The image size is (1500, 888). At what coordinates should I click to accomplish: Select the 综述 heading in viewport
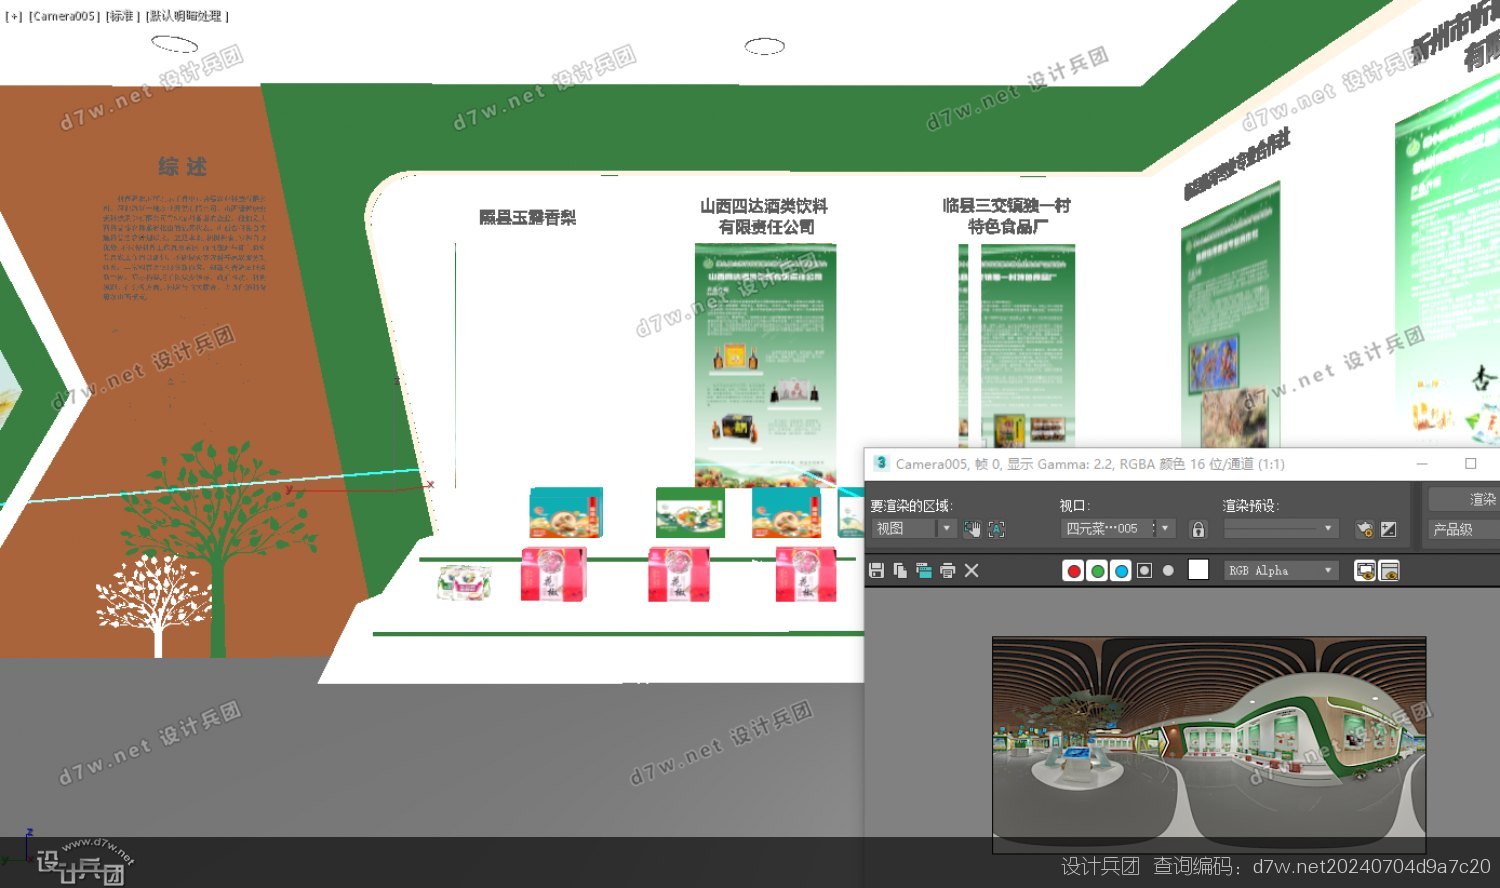[x=182, y=167]
